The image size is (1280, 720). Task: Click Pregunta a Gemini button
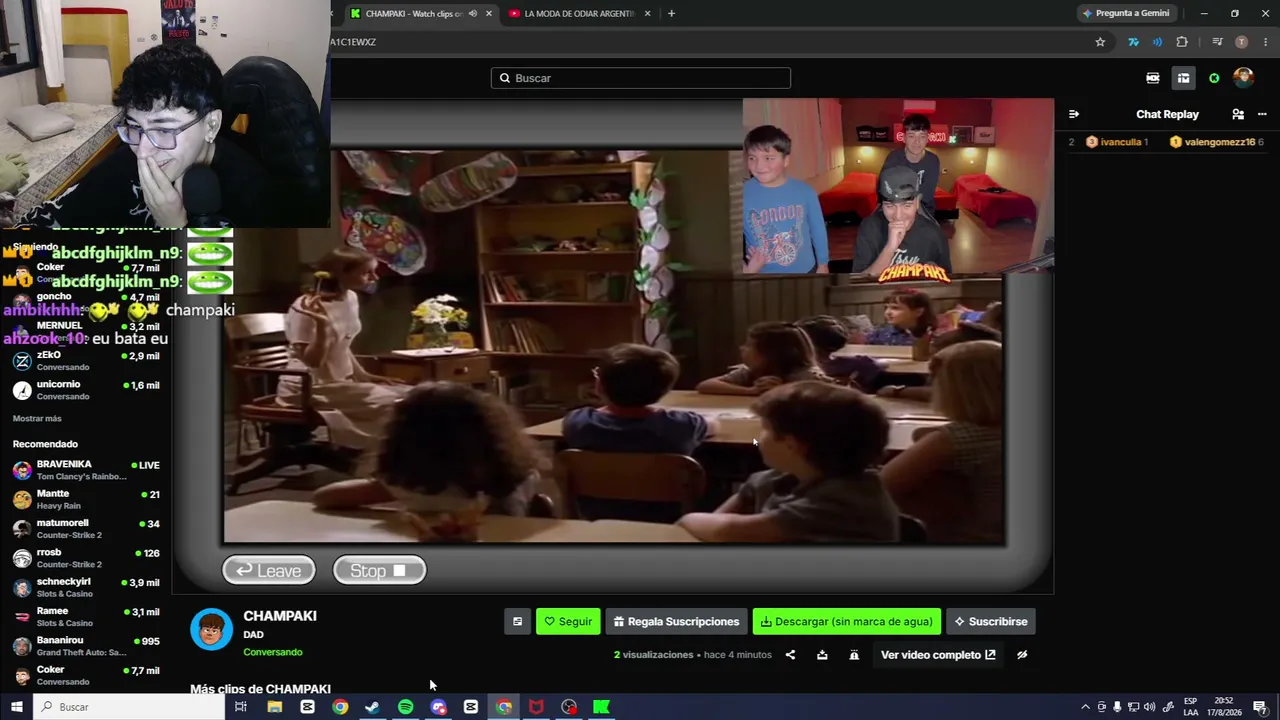pyautogui.click(x=1125, y=13)
